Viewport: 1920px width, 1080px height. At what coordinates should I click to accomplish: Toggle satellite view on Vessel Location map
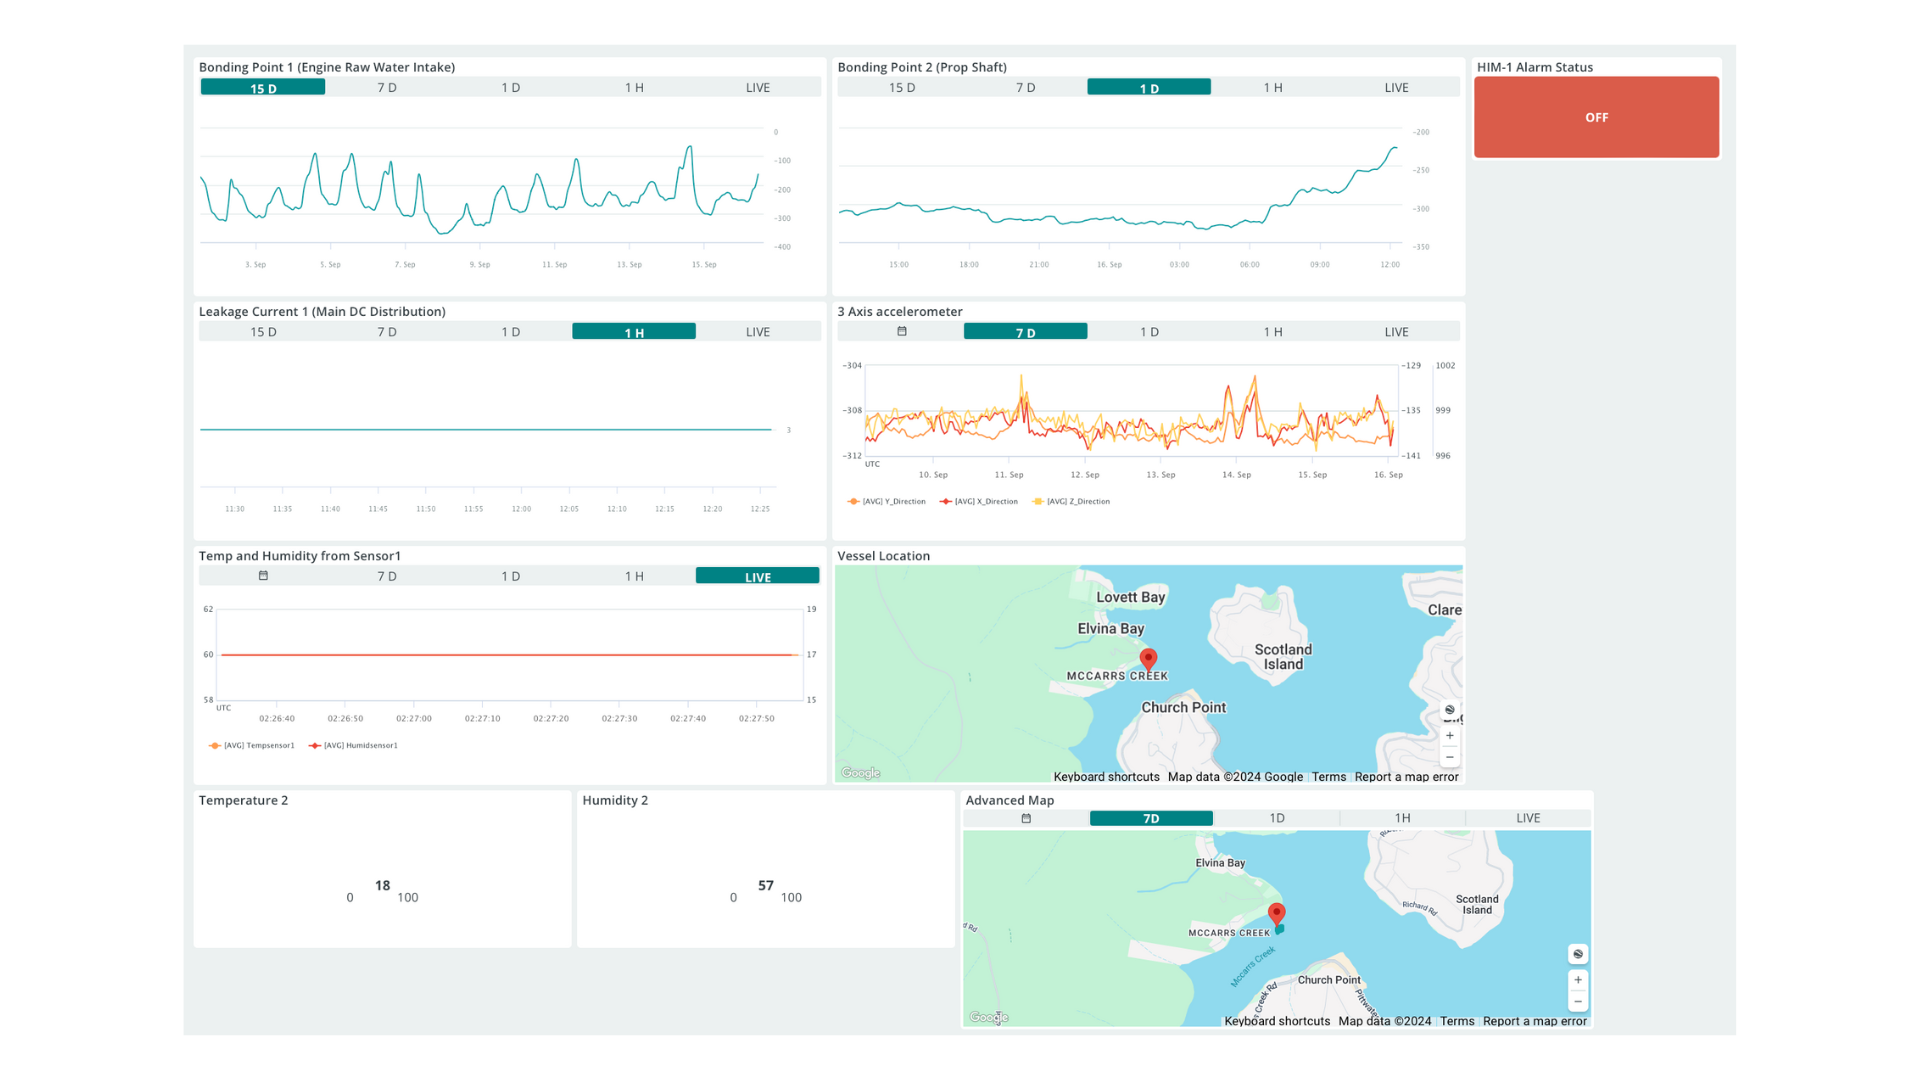click(x=1450, y=710)
